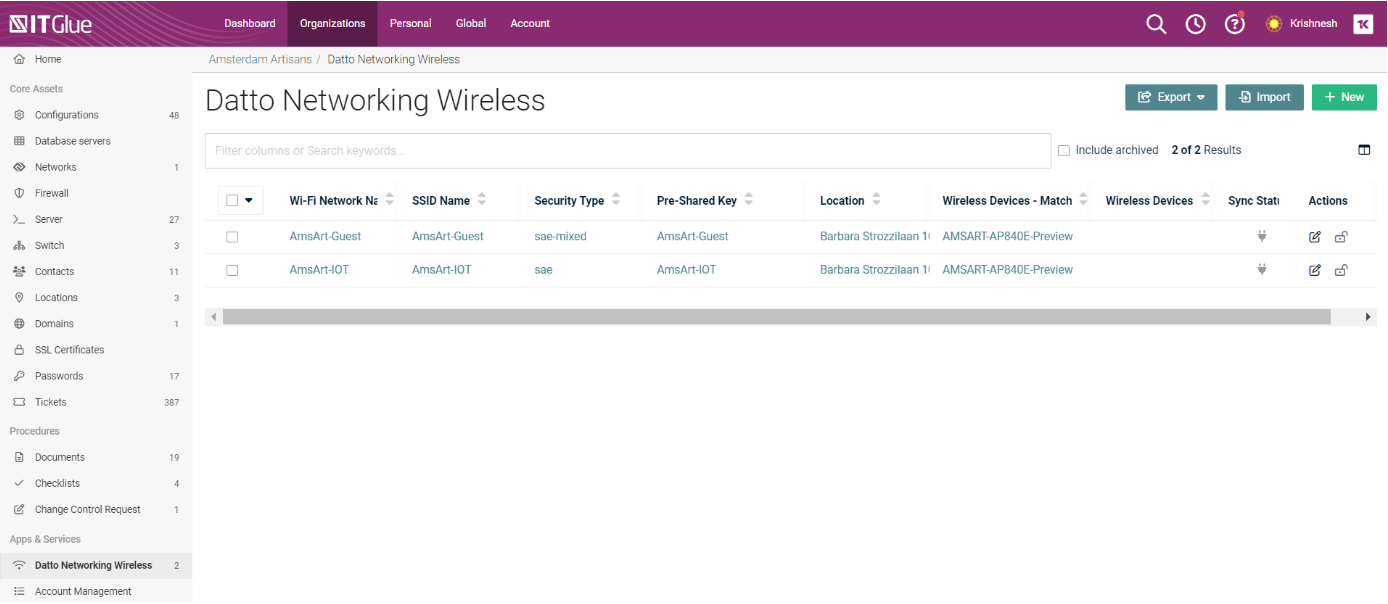This screenshot has width=1388, height=604.
Task: Open the bulk select dropdown arrow
Action: [x=249, y=200]
